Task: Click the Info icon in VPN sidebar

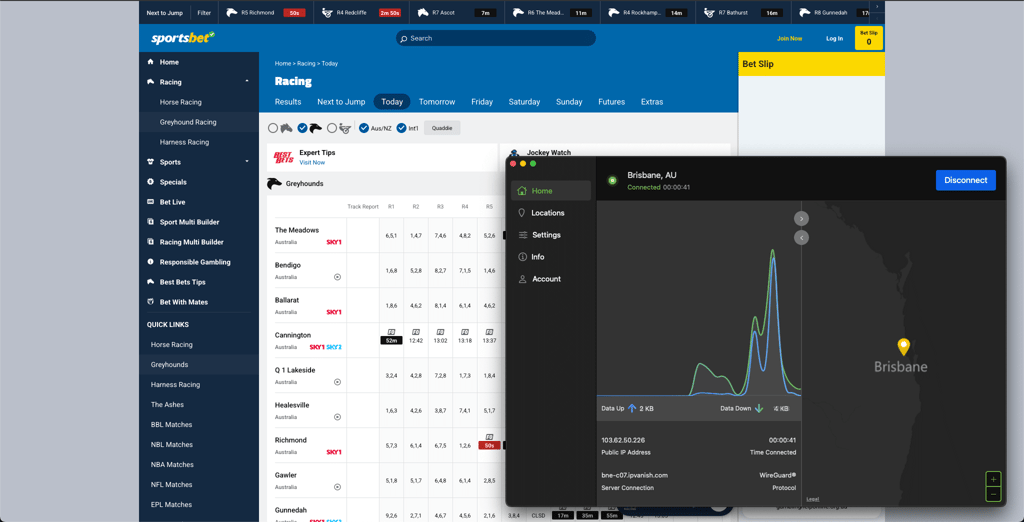Action: coord(522,257)
